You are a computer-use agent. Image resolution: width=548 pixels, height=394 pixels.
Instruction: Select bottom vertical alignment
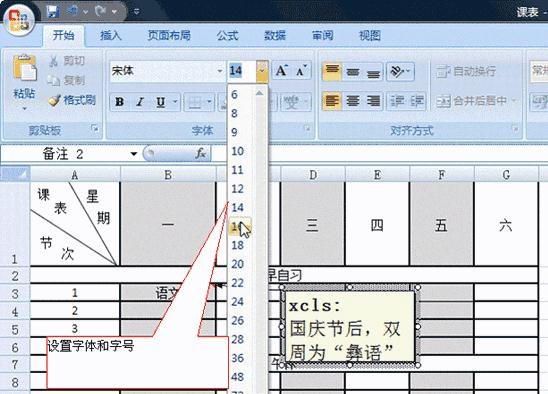[x=373, y=72]
